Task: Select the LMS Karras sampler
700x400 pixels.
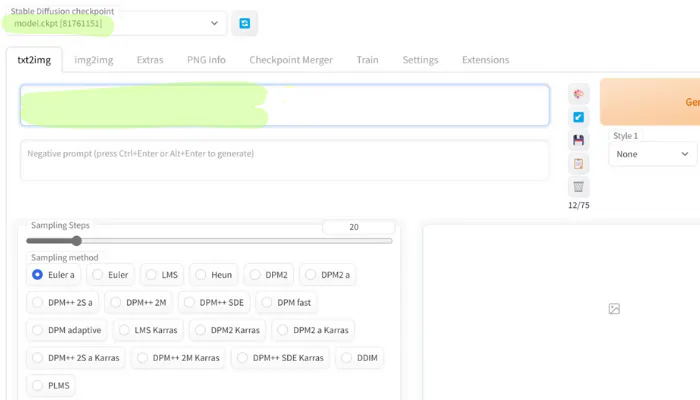Action: coord(148,330)
